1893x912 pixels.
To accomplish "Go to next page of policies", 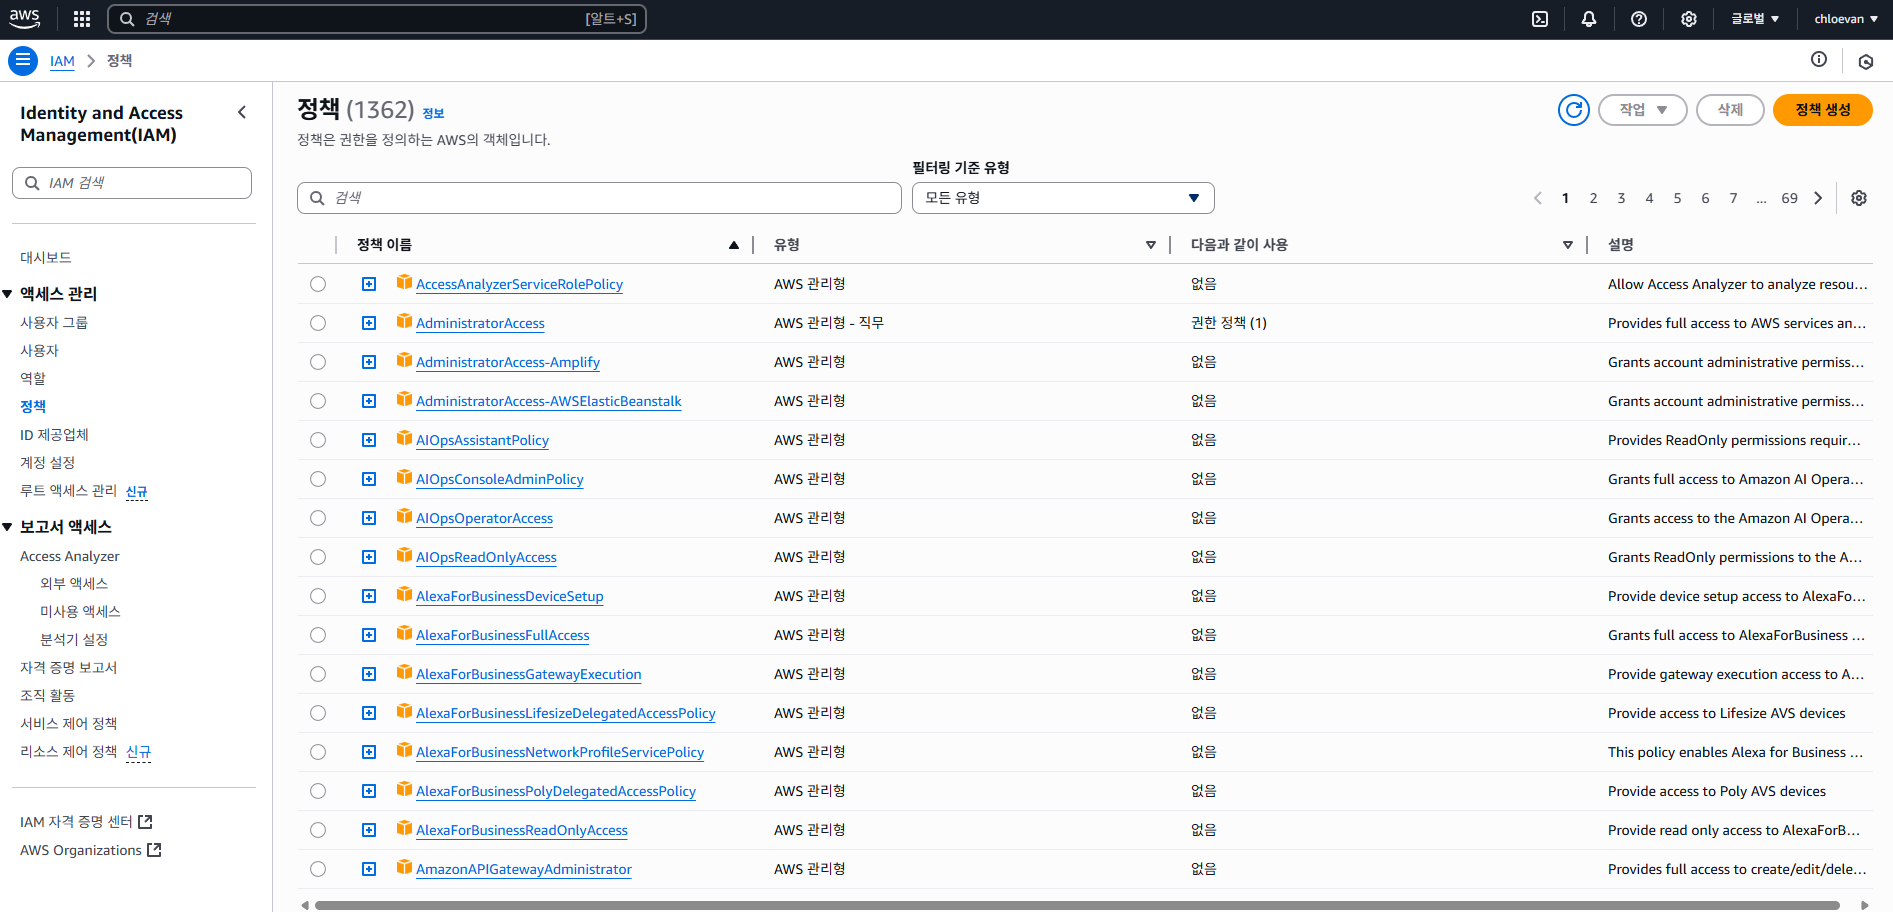I will [1818, 198].
